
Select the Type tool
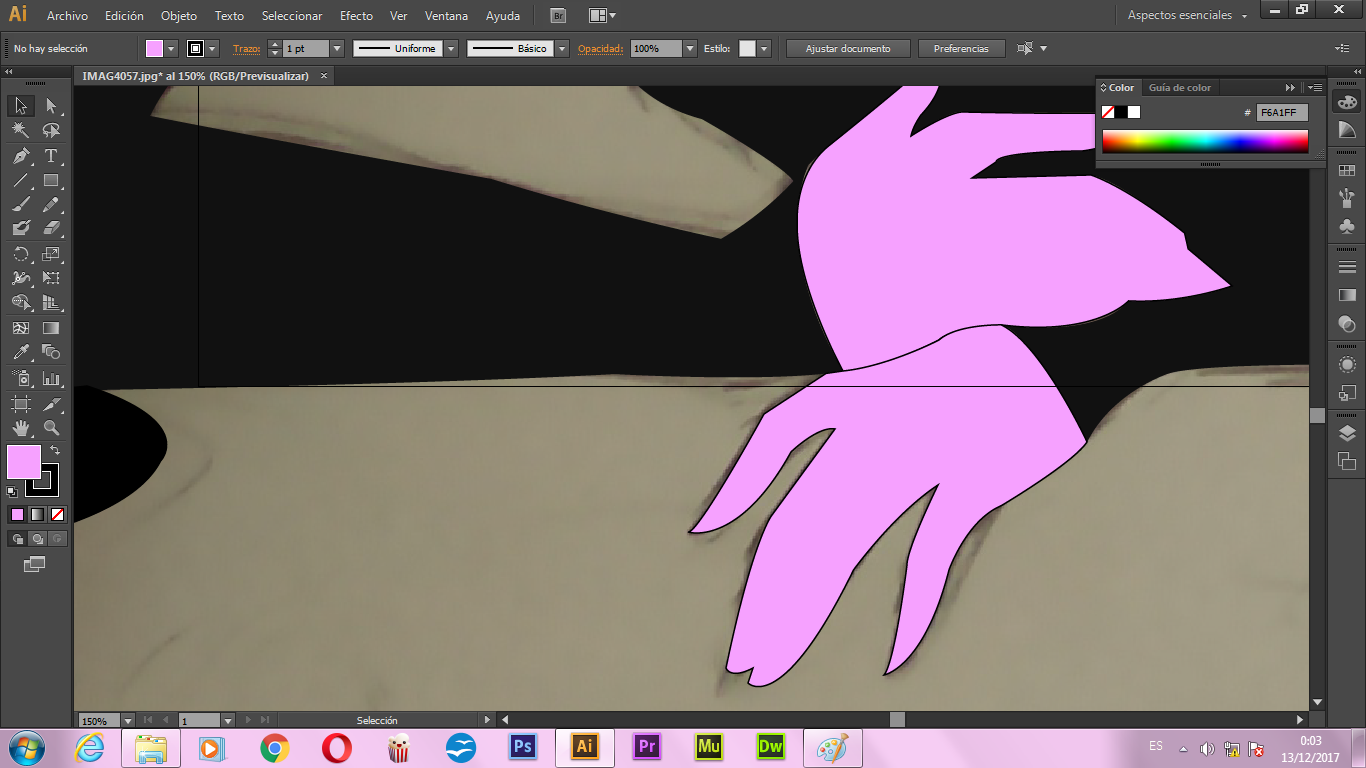pyautogui.click(x=51, y=156)
